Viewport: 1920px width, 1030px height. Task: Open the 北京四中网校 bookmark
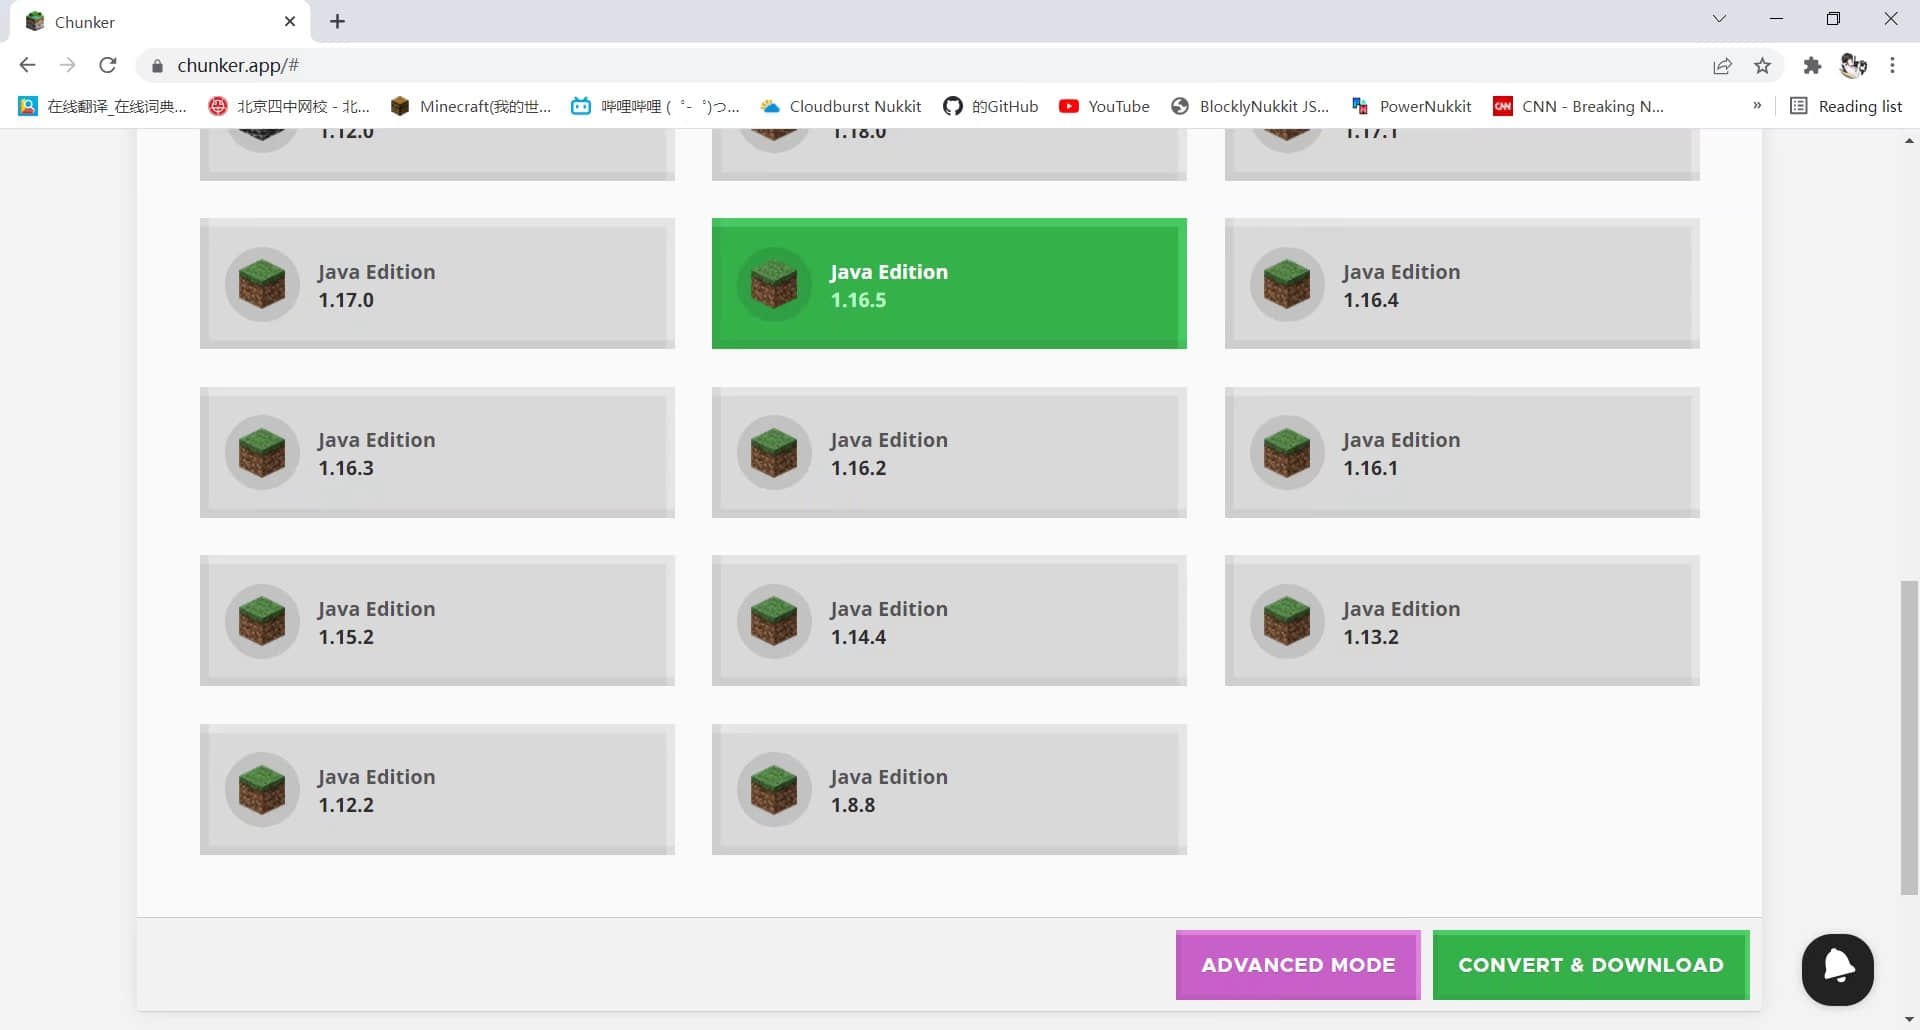coord(289,106)
